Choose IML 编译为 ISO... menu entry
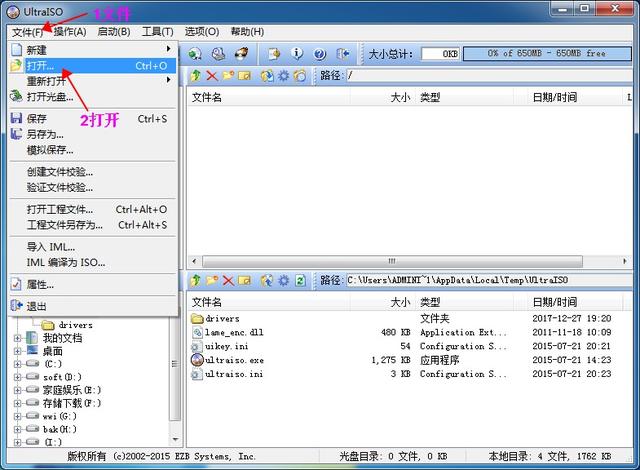Screen dimensions: 640x470 click(93, 262)
